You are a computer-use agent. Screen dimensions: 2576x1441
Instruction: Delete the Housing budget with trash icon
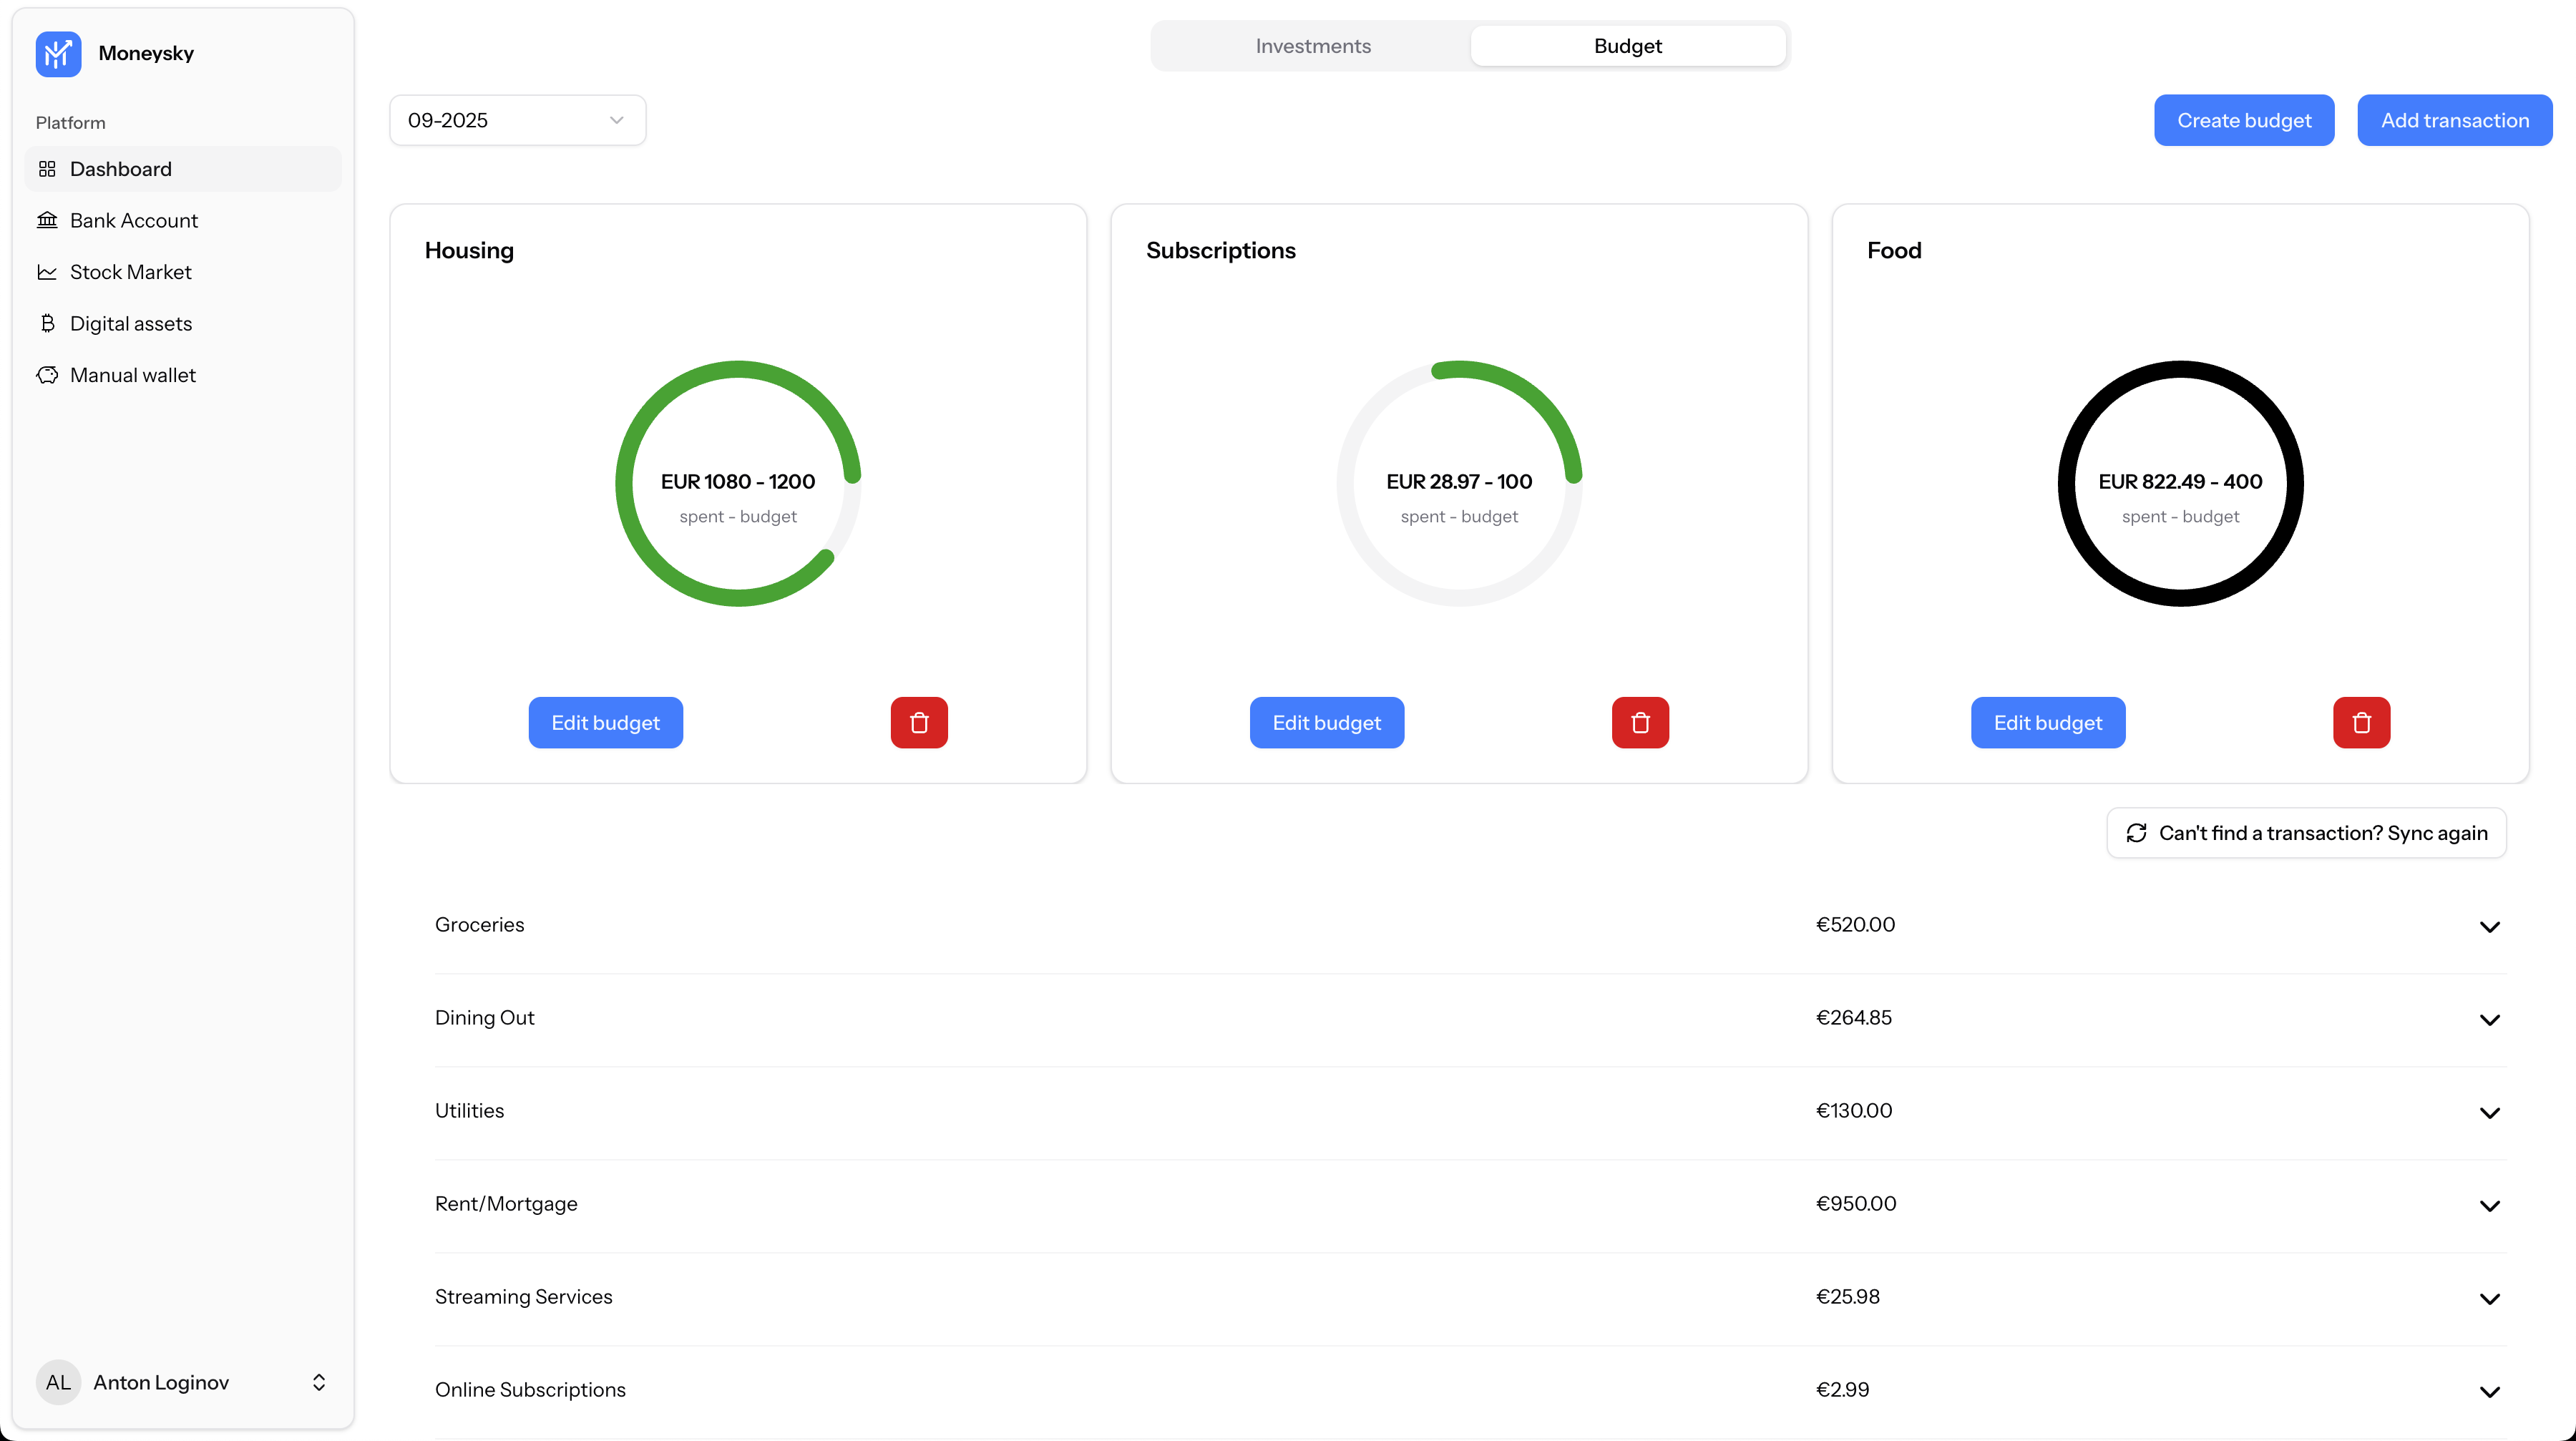pyautogui.click(x=918, y=722)
